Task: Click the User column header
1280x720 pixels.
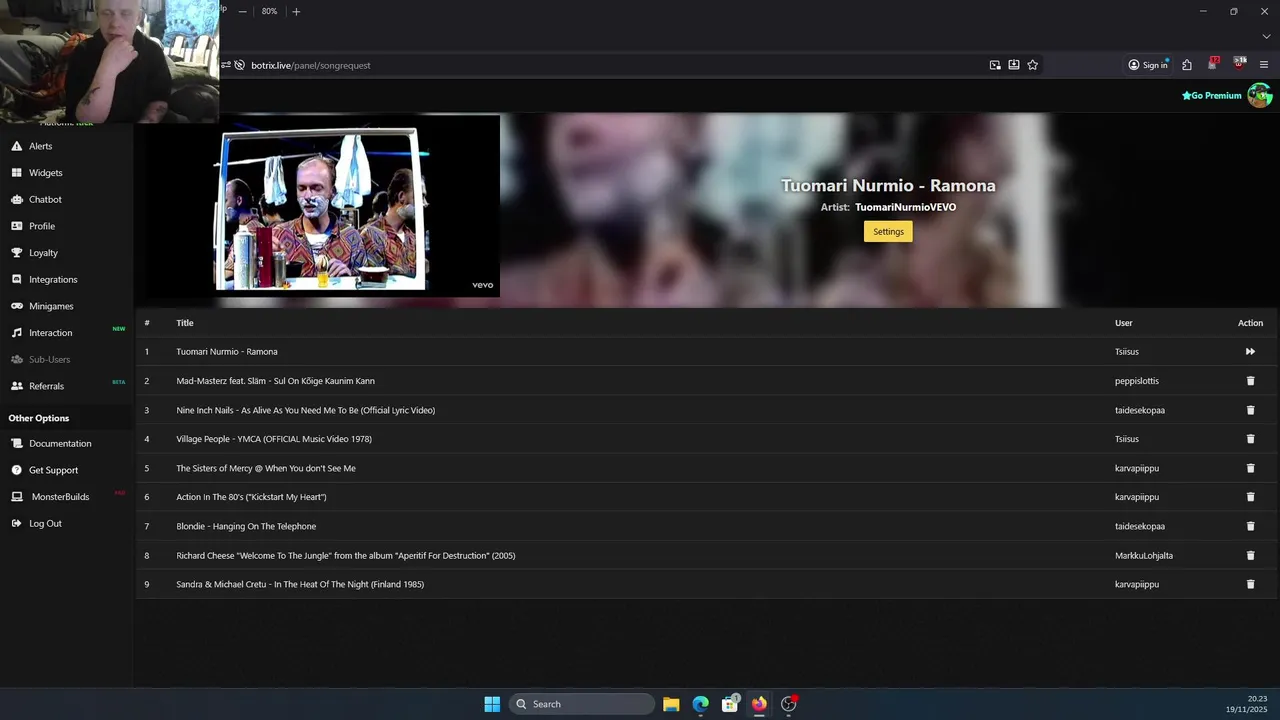Action: (x=1124, y=323)
